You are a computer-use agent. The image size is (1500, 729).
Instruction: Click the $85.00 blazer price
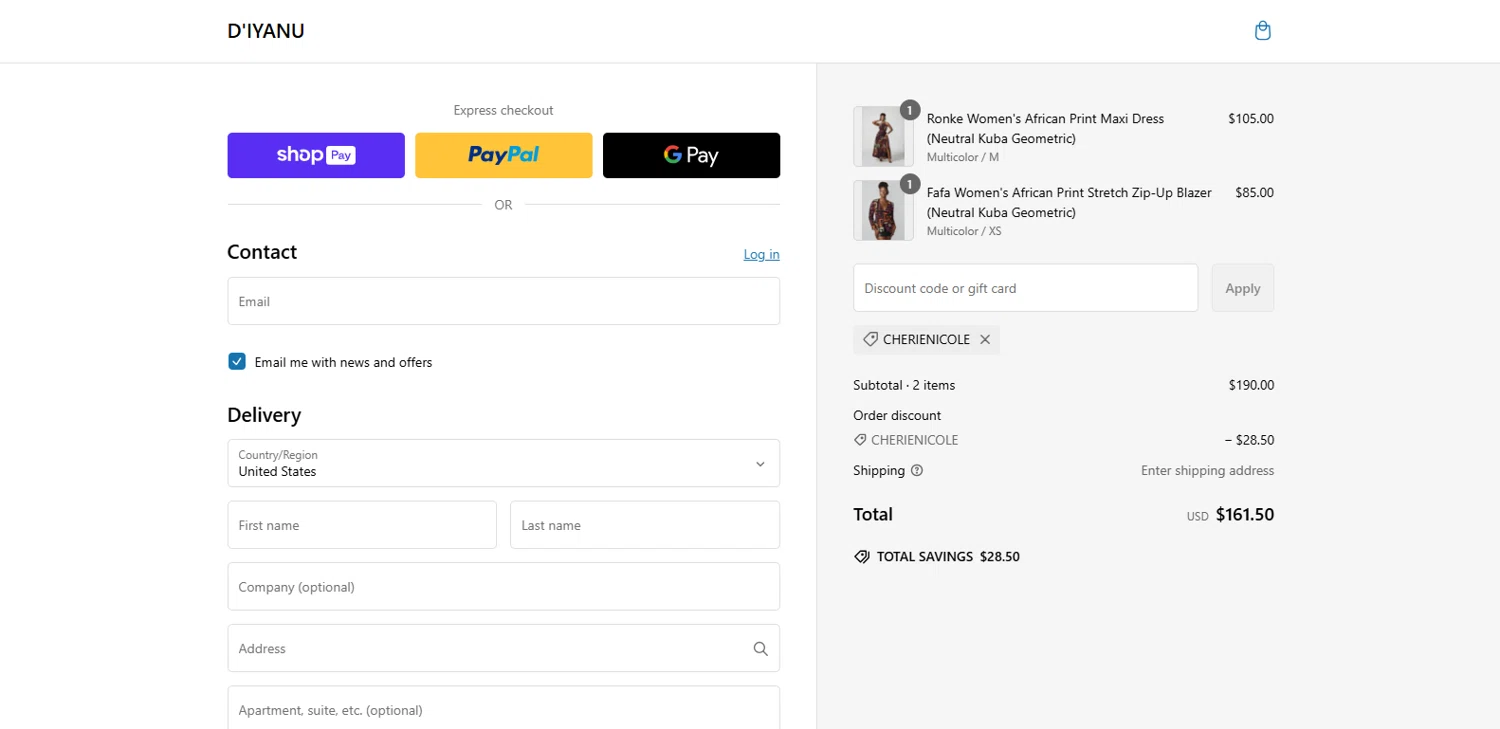tap(1254, 192)
